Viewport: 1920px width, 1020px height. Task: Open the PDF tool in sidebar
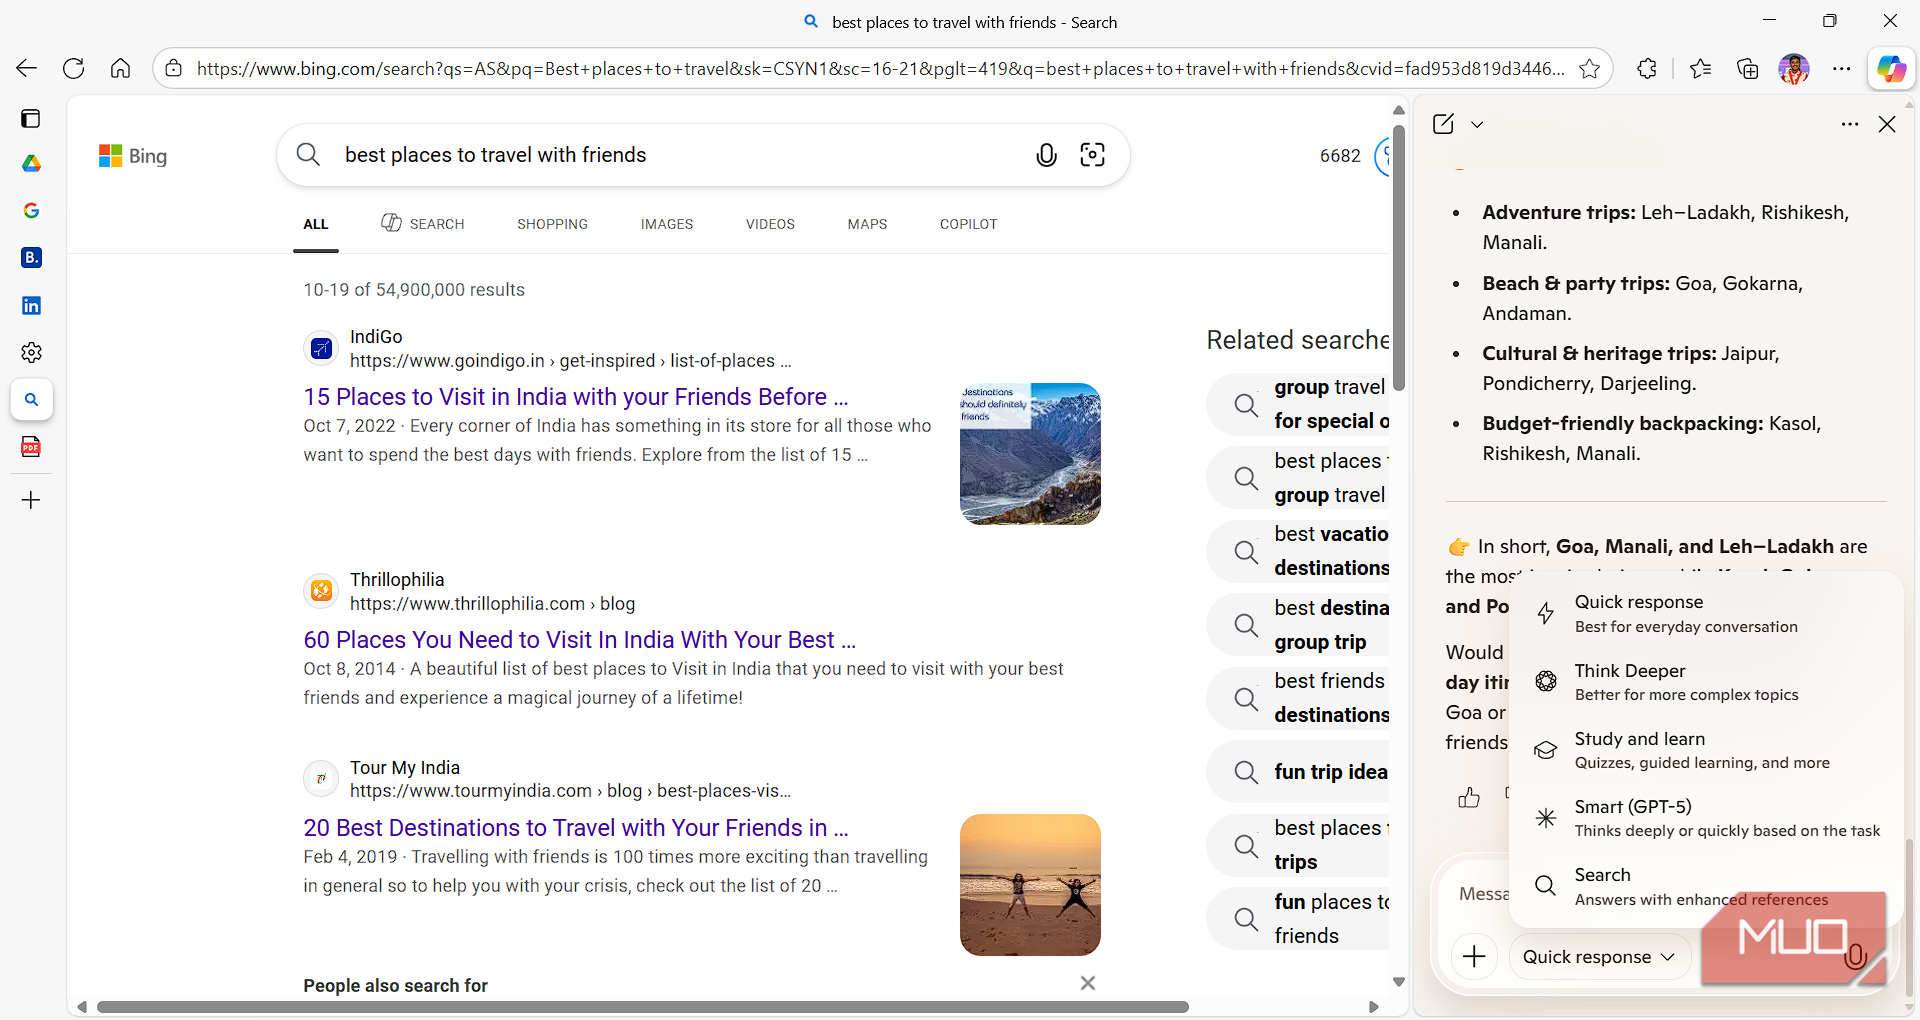coord(31,446)
